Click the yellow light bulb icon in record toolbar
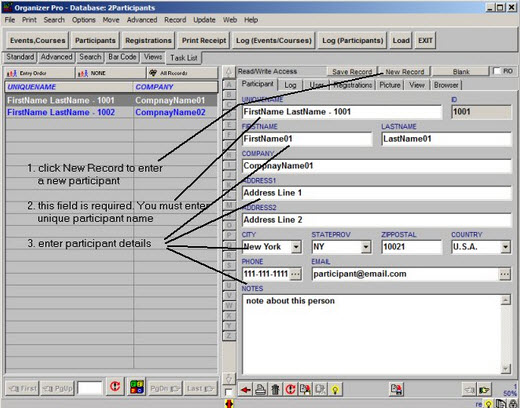This screenshot has width=520, height=408. 335,389
